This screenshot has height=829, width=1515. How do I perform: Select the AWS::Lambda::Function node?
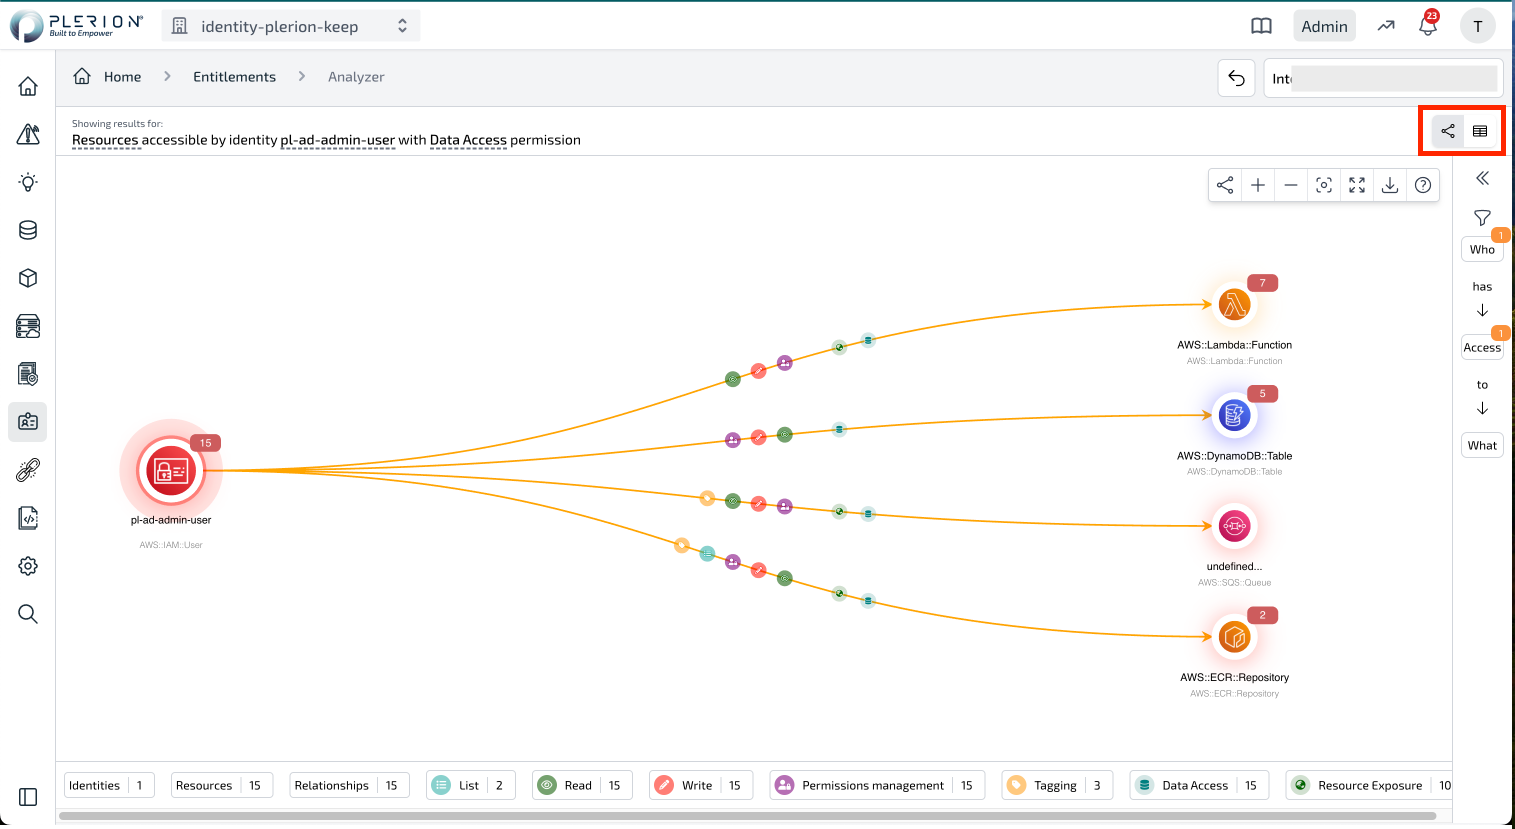coord(1234,305)
